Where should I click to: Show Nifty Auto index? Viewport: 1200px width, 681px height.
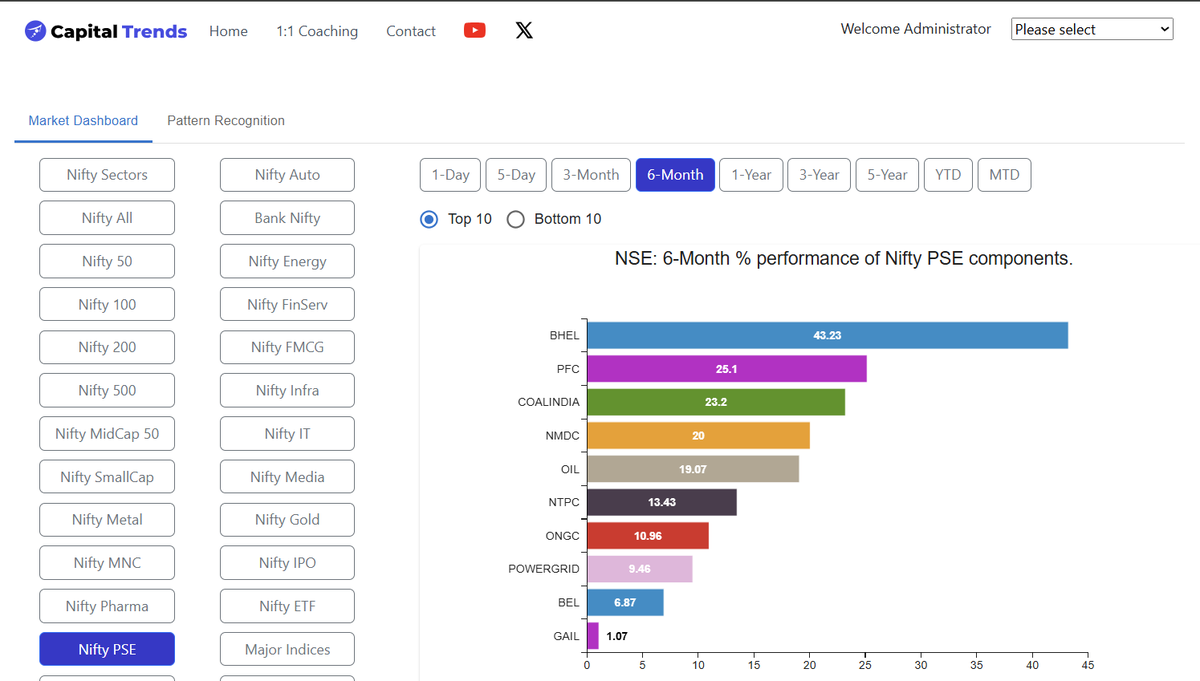click(287, 175)
